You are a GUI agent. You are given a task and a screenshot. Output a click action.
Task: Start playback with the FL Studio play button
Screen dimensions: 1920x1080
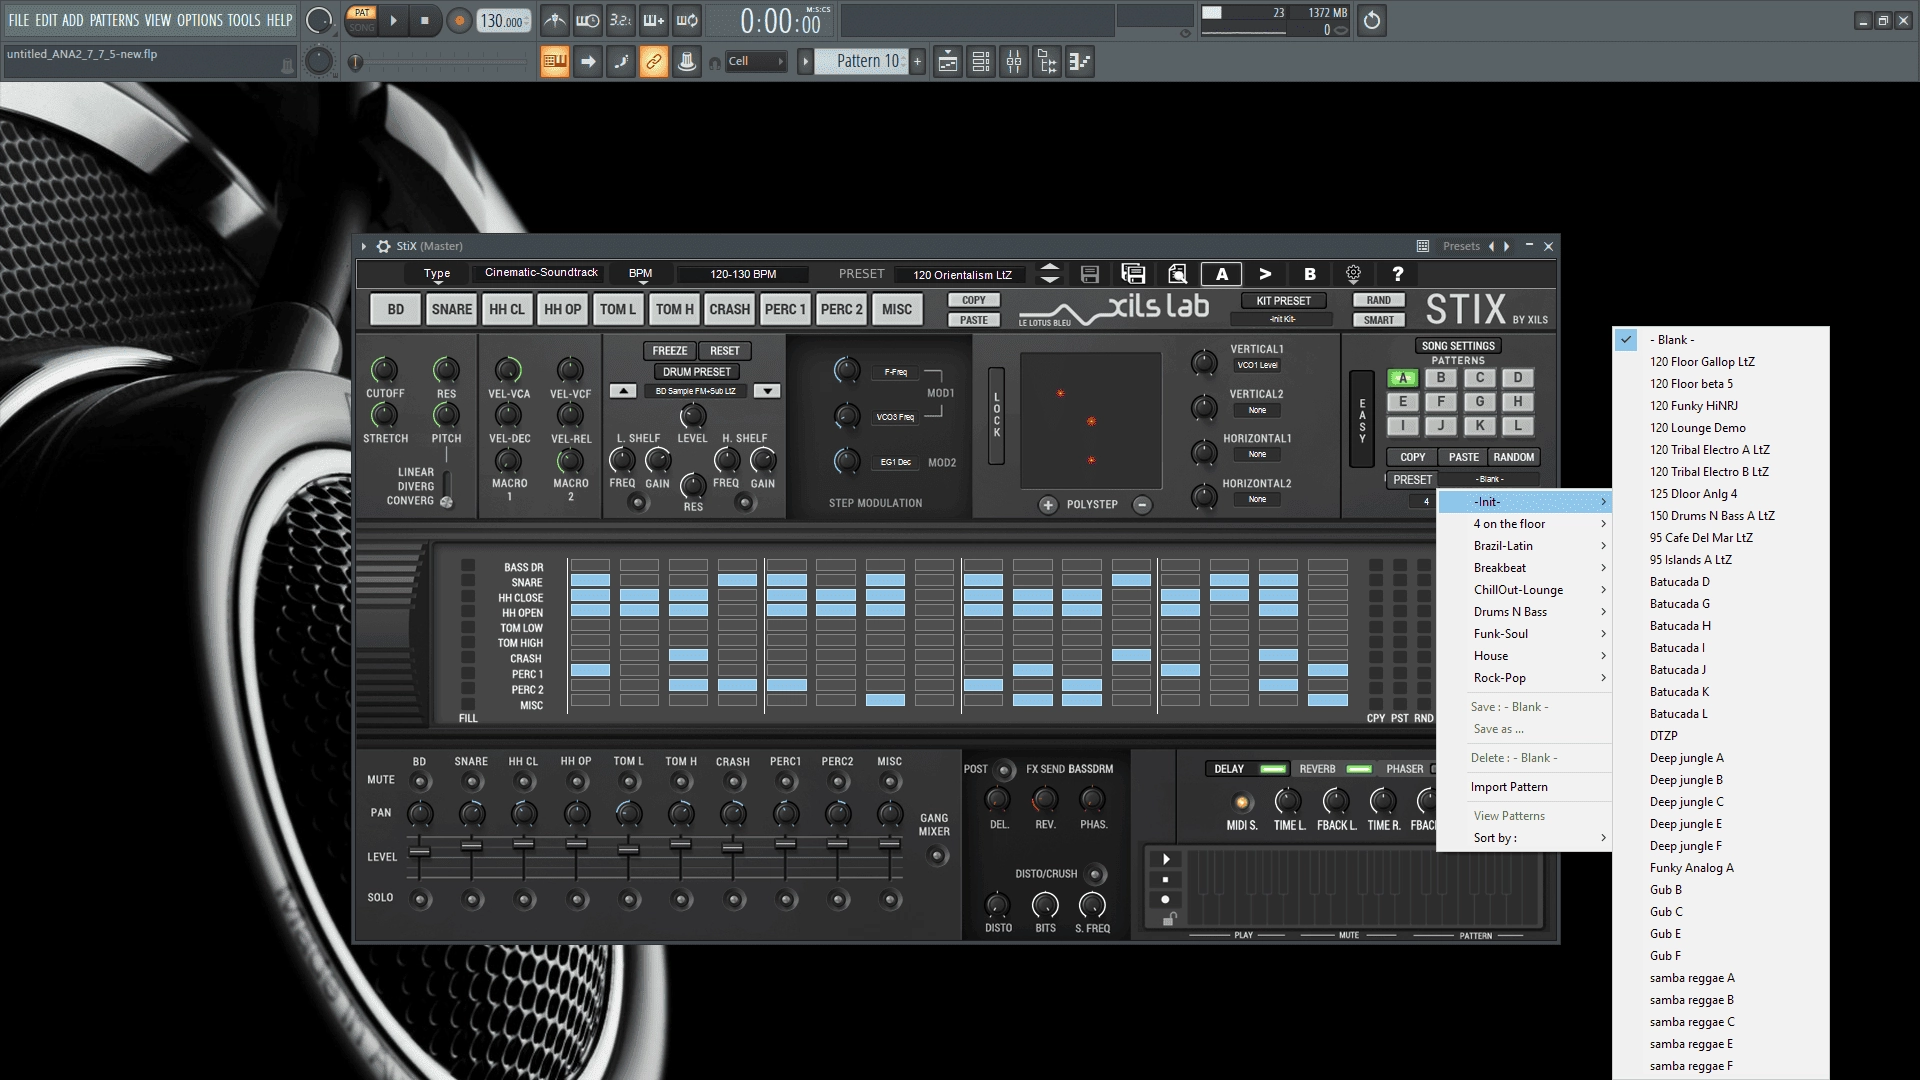point(393,20)
